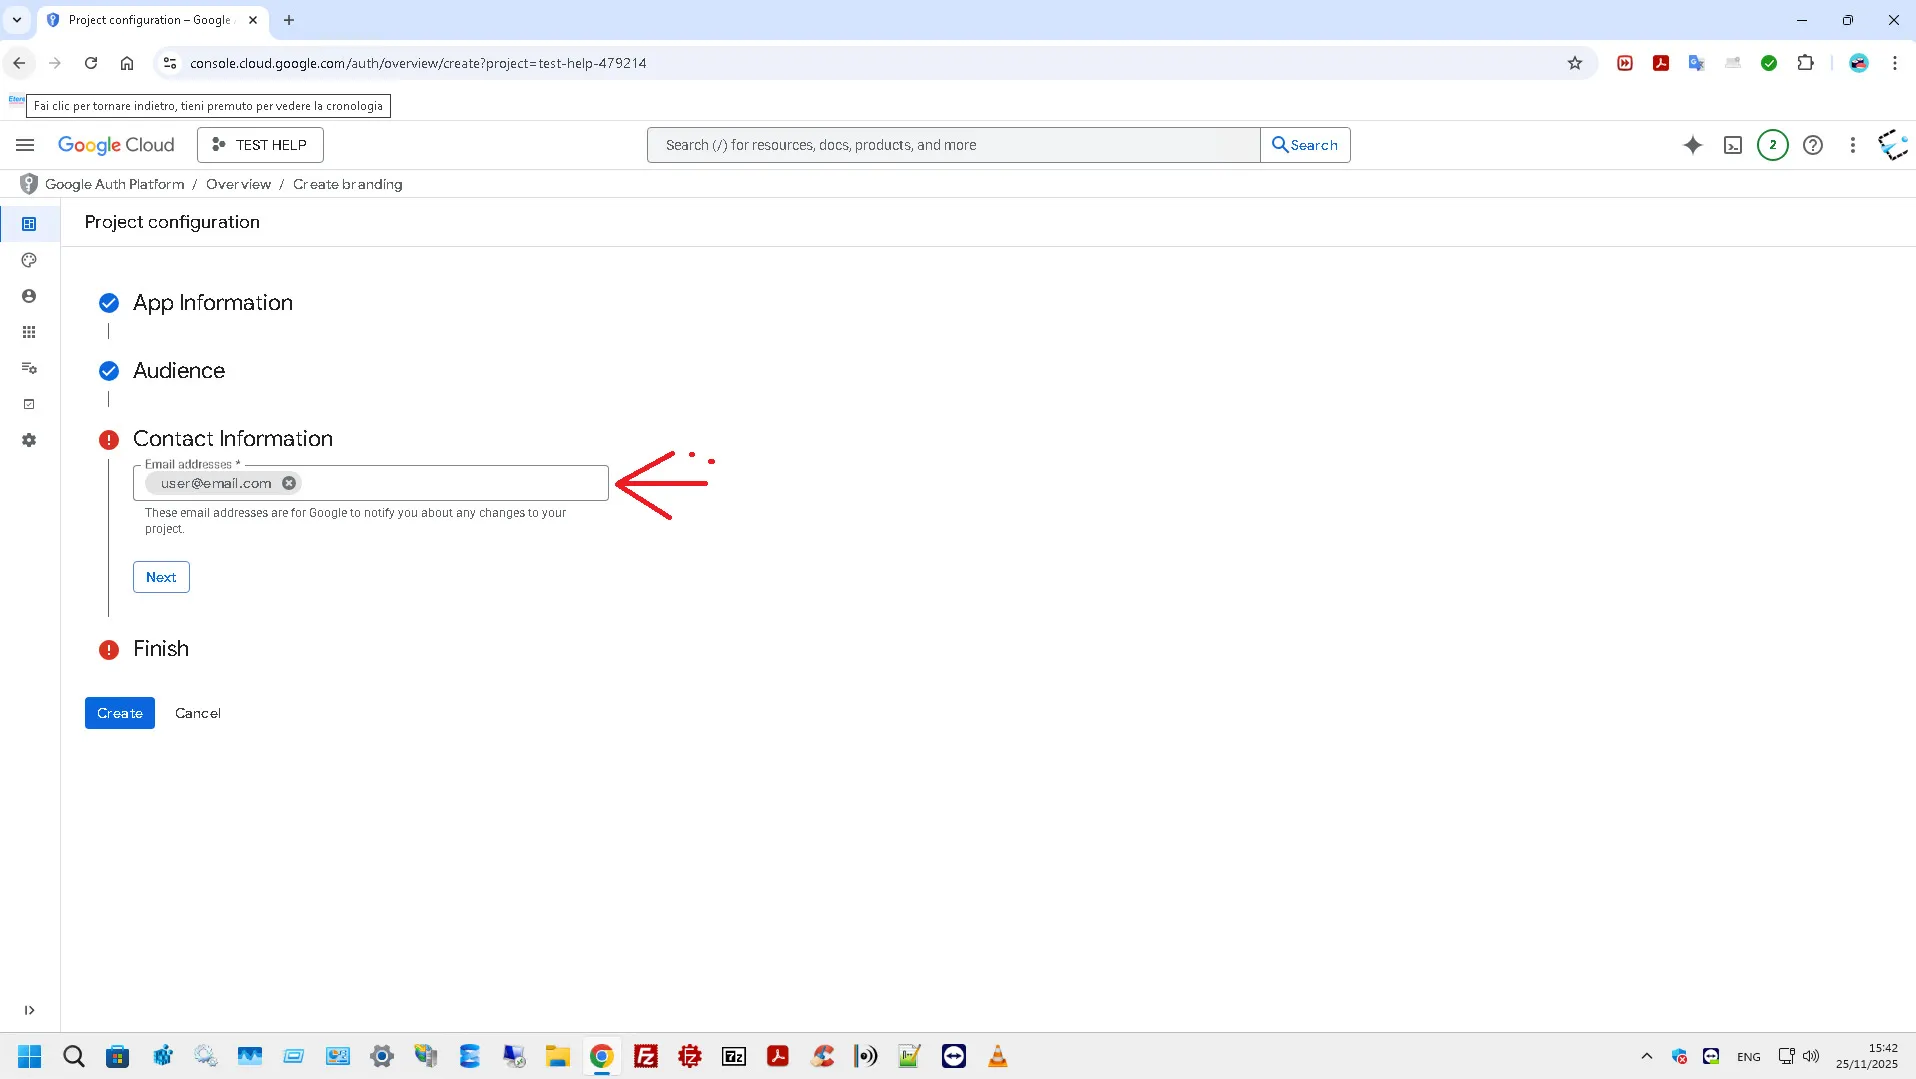Open the Google Cloud navigation menu
Image resolution: width=1916 pixels, height=1079 pixels.
pos(25,145)
